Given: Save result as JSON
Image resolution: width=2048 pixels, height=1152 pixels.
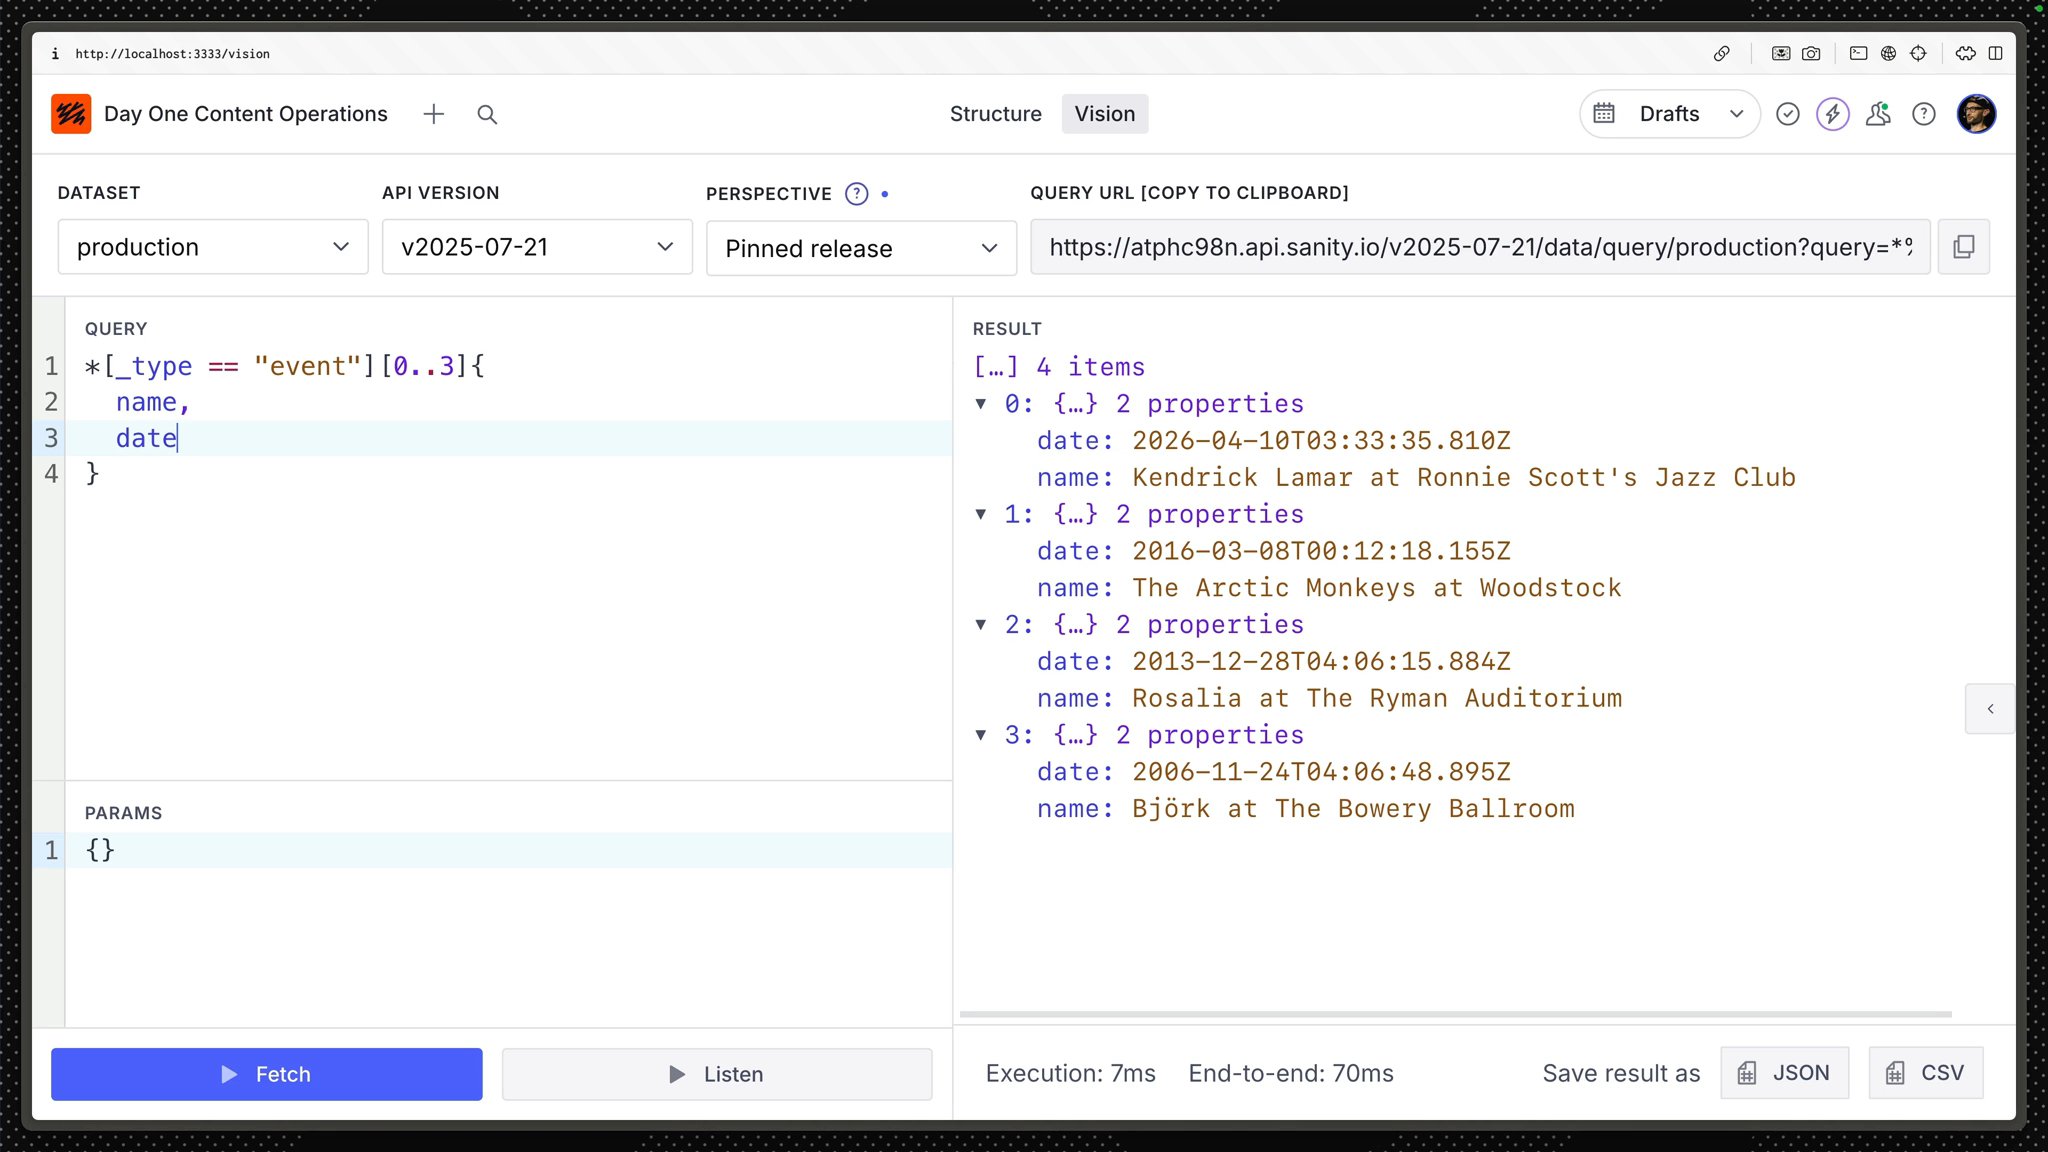Looking at the screenshot, I should pyautogui.click(x=1785, y=1073).
